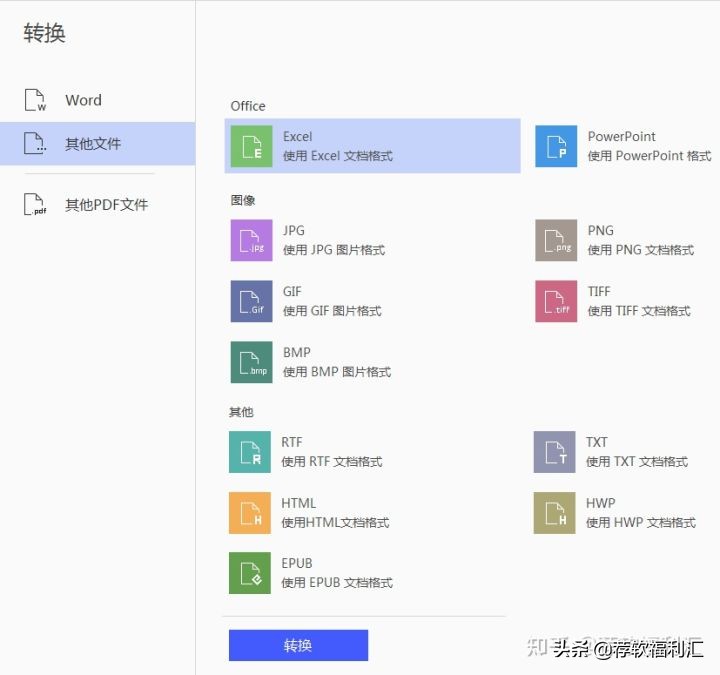Select the '使用HTML文档格式' text
The height and width of the screenshot is (675, 720).
(335, 523)
